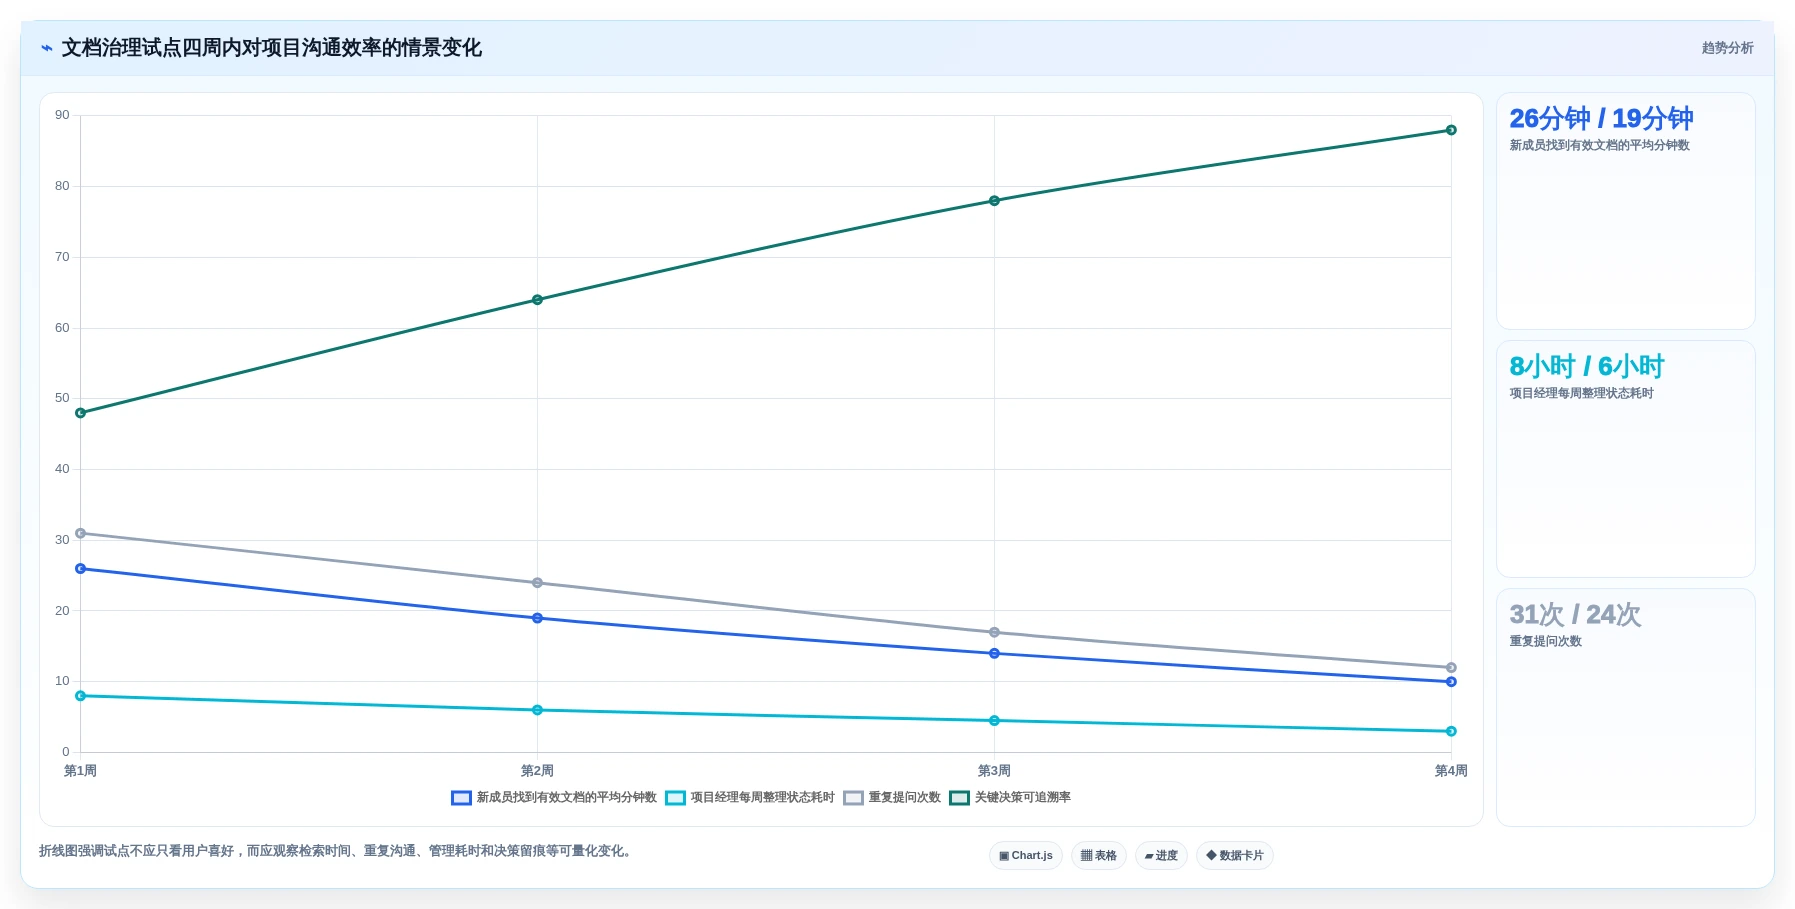Toggle the 新成员找到有效文档的平均分钟数 legend swatch
The image size is (1795, 909).
coord(461,798)
